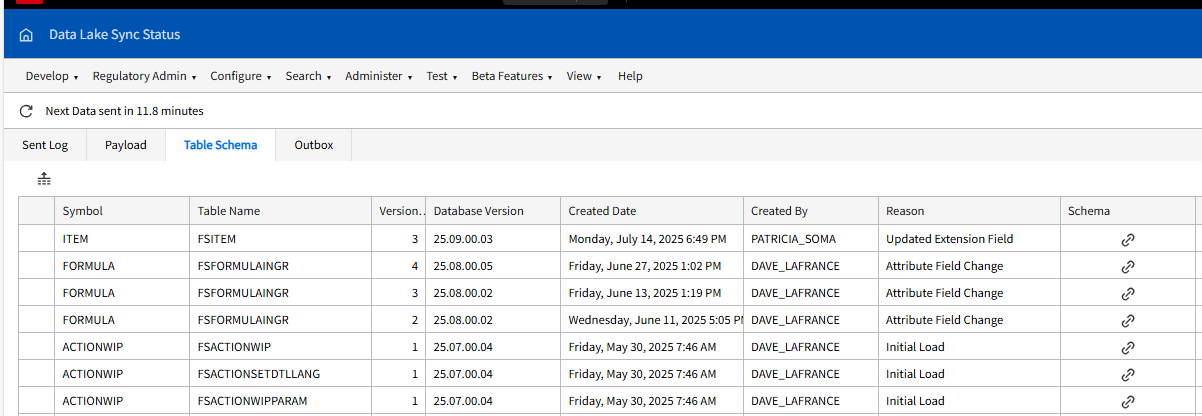This screenshot has height=416, width=1202.
Task: Click Friday, June 13, 2025 1:19 PM cell
Action: pyautogui.click(x=652, y=293)
